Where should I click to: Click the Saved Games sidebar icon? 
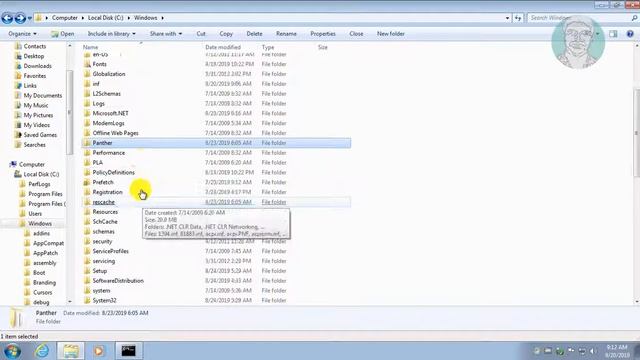click(x=18, y=135)
